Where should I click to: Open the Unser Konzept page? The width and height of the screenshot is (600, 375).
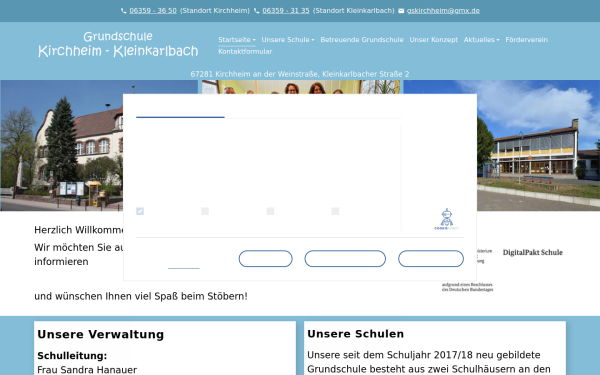(434, 39)
